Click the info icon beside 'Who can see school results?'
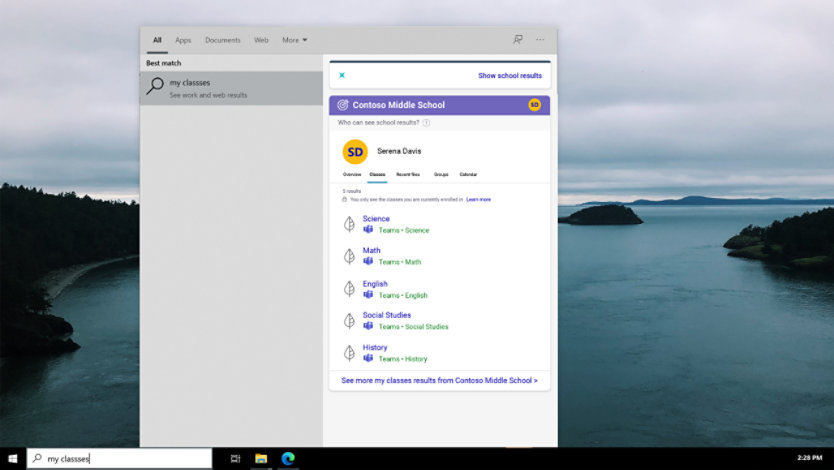The height and width of the screenshot is (470, 834). click(427, 123)
